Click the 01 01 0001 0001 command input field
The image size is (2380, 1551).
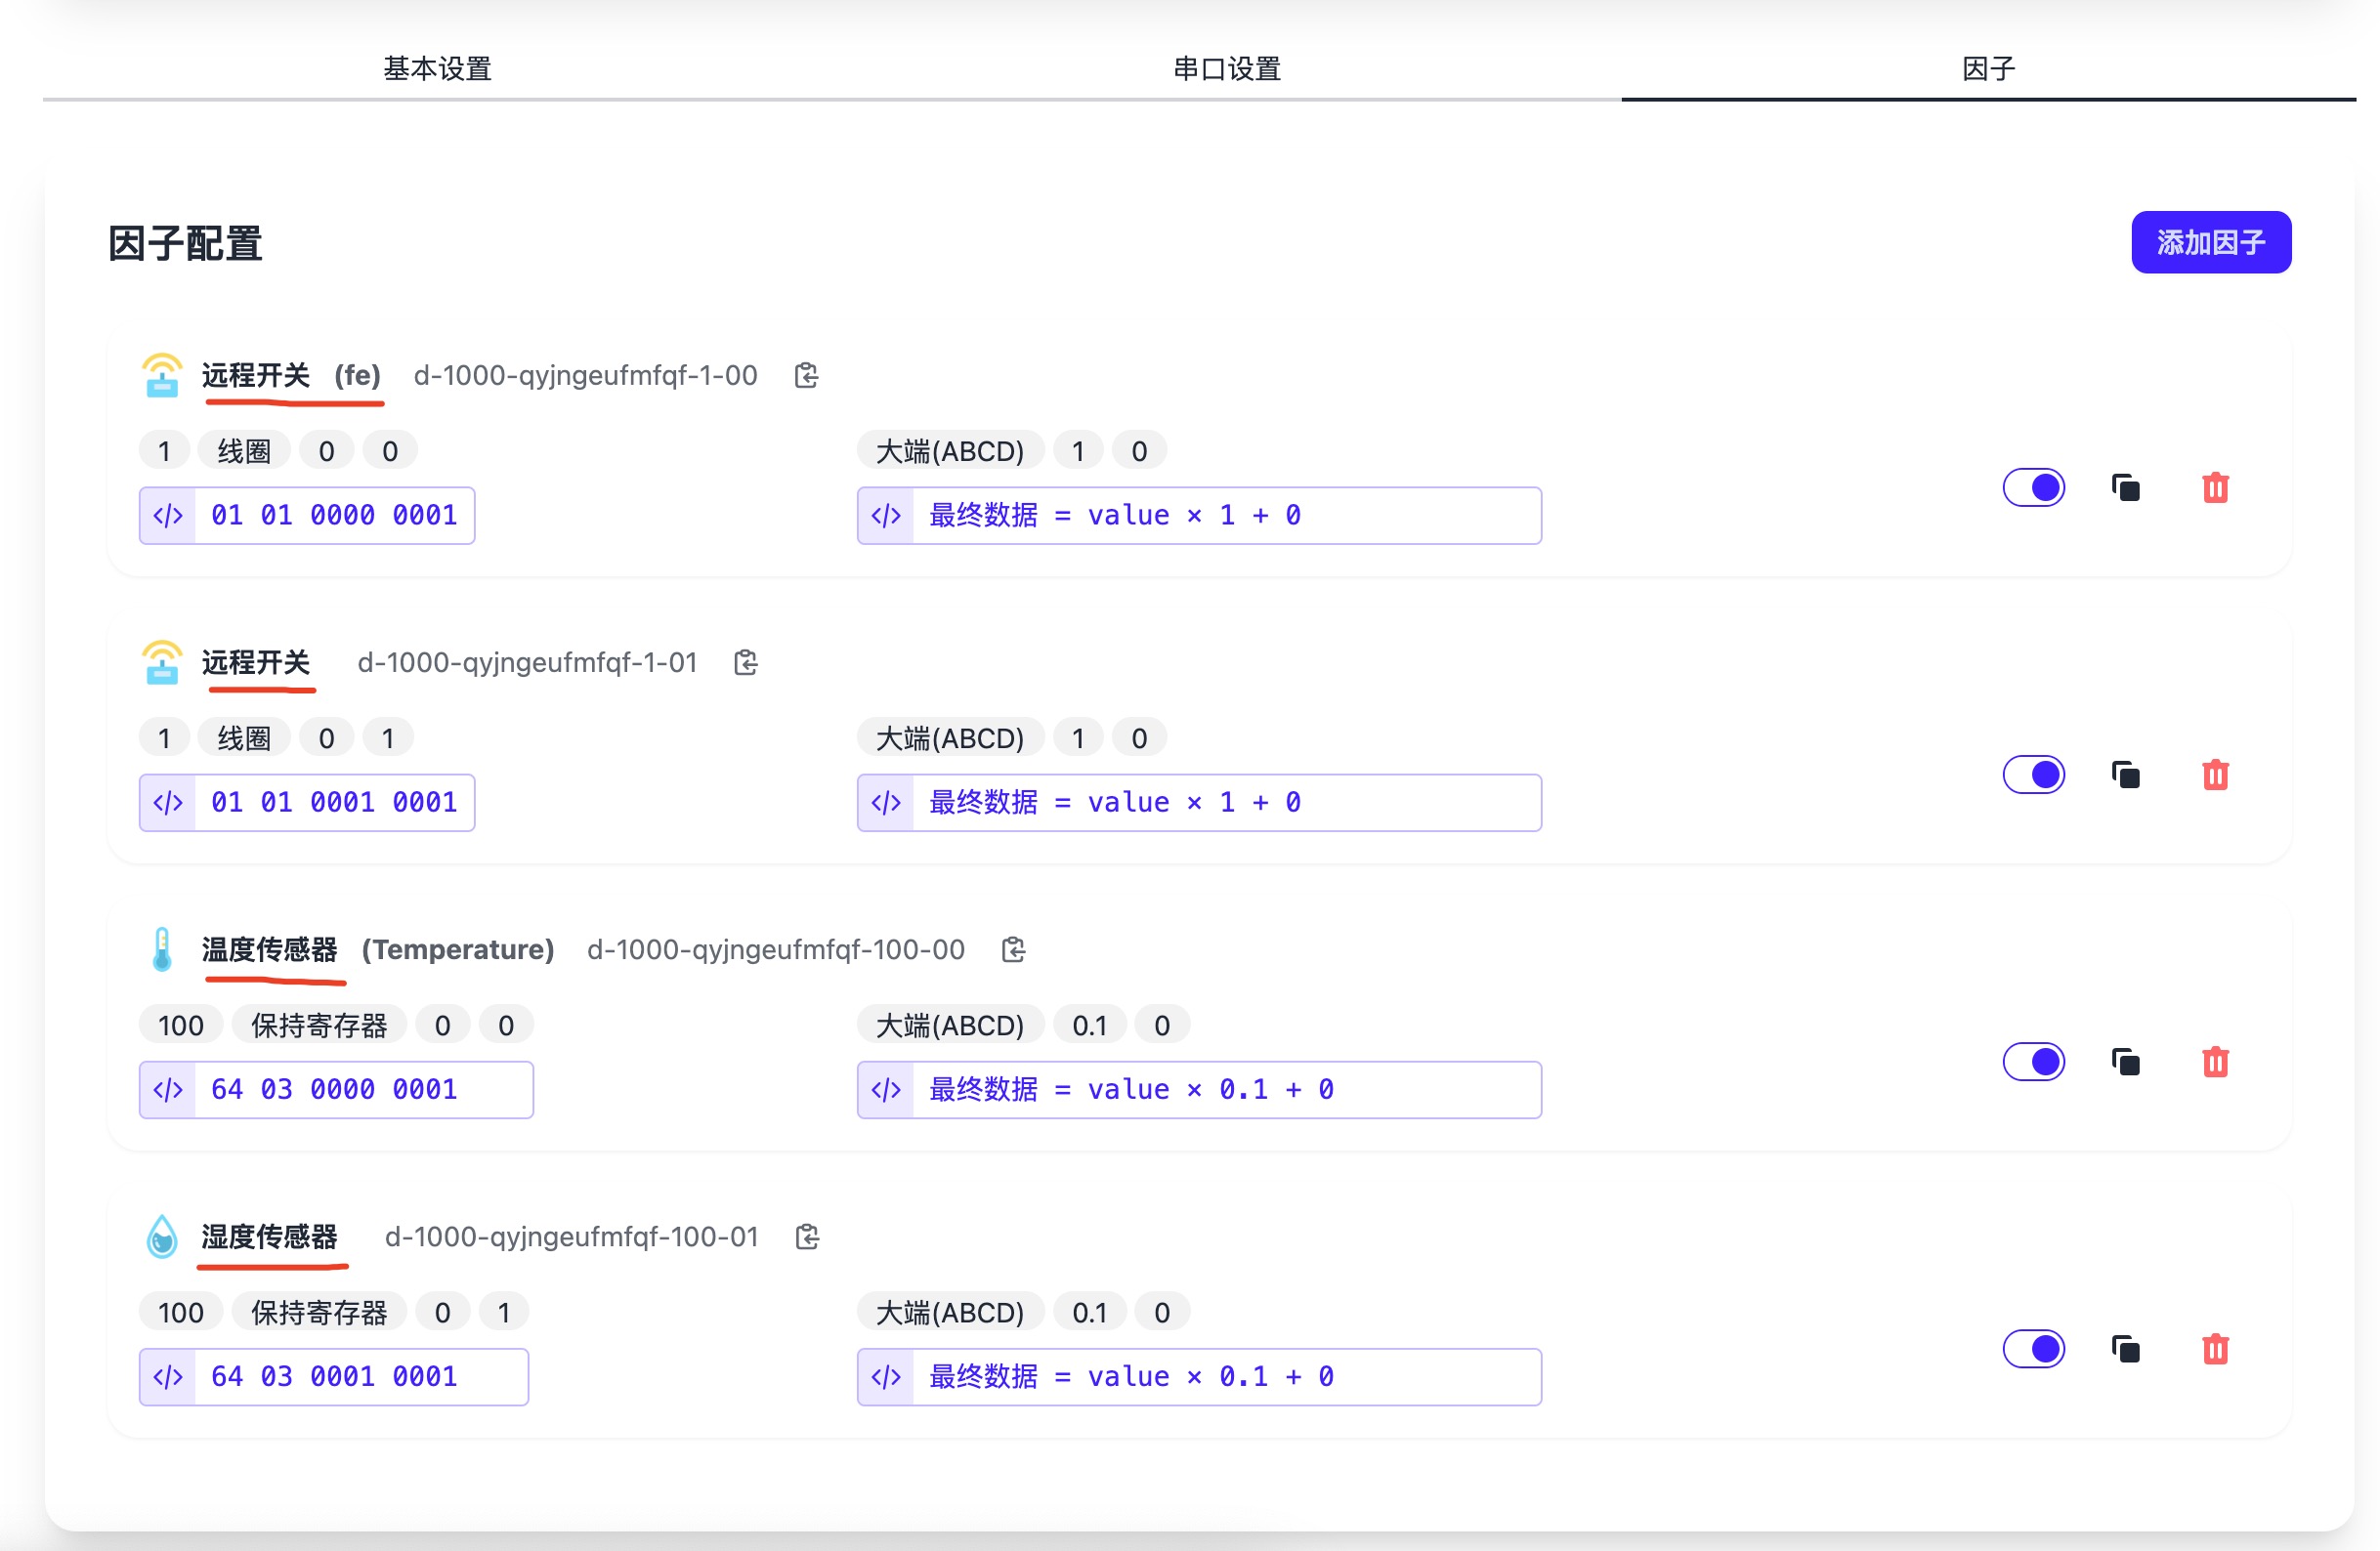[333, 801]
